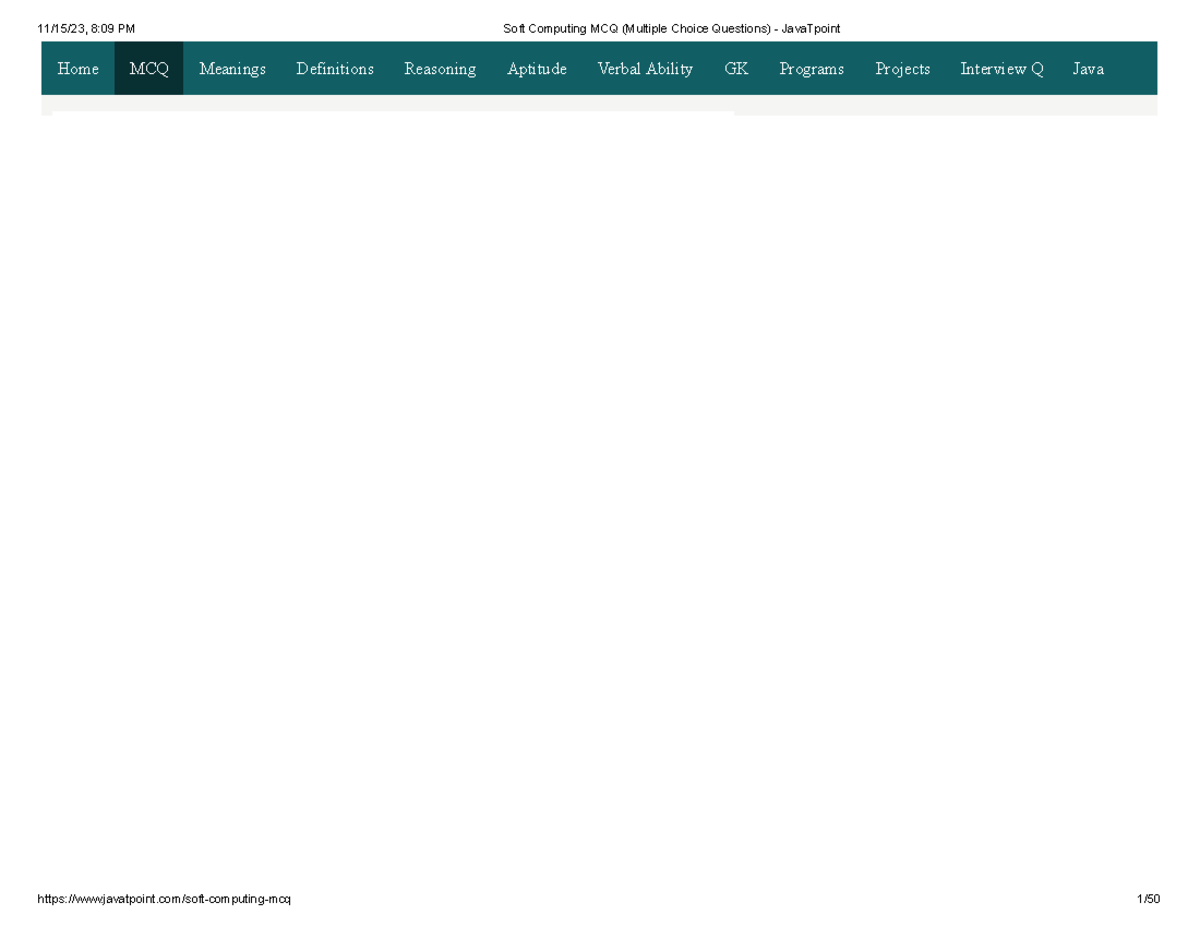Image resolution: width=1200 pixels, height=927 pixels.
Task: Click the javatpoint.com/soft-computing-mcq URL
Action: 164,898
